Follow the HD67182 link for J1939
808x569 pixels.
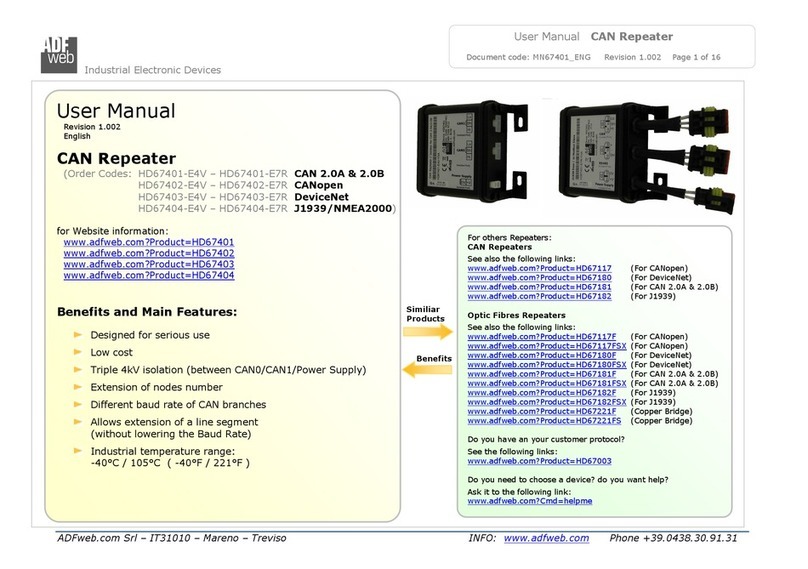[x=540, y=296]
